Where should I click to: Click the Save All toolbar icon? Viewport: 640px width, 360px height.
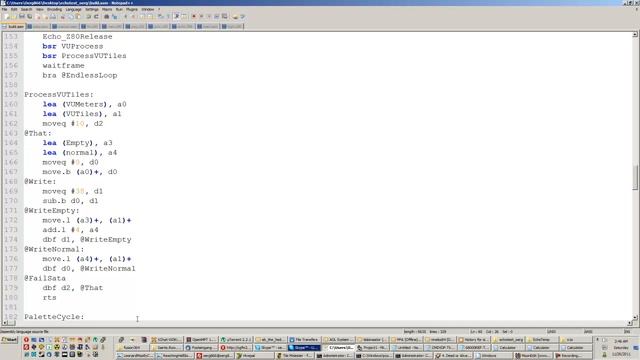click(x=29, y=16)
